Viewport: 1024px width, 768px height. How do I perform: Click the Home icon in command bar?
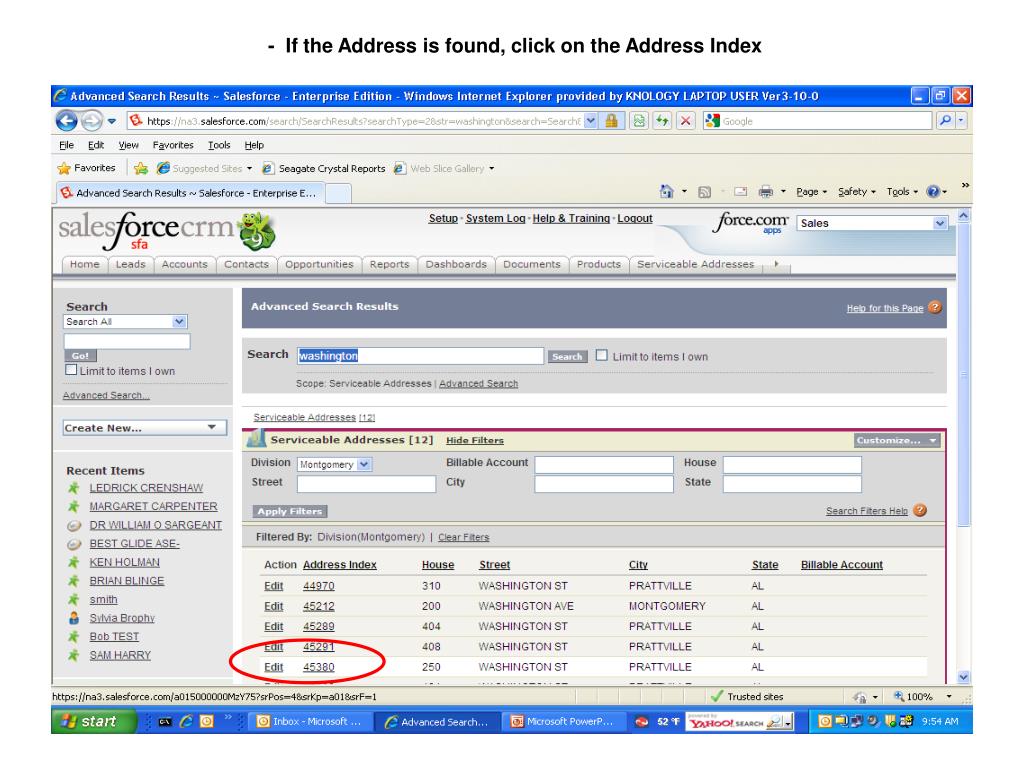(x=666, y=191)
